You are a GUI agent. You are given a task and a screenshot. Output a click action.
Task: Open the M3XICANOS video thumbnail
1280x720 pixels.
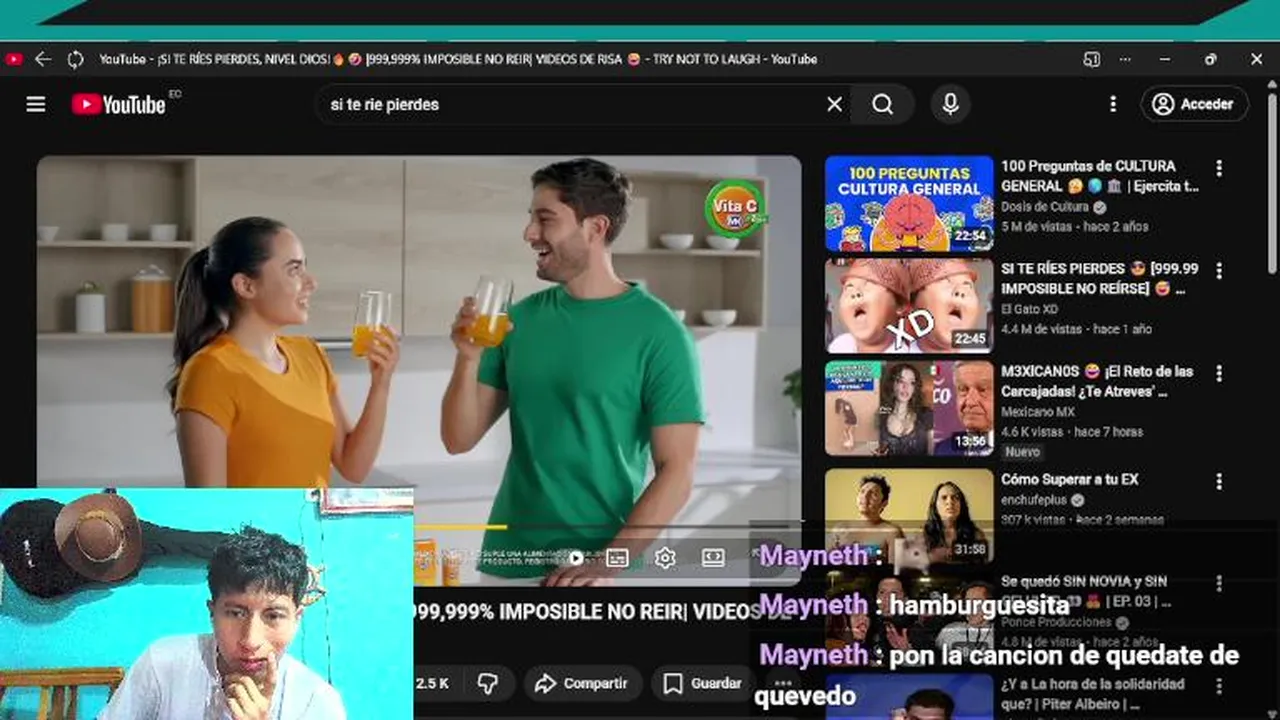tap(909, 408)
